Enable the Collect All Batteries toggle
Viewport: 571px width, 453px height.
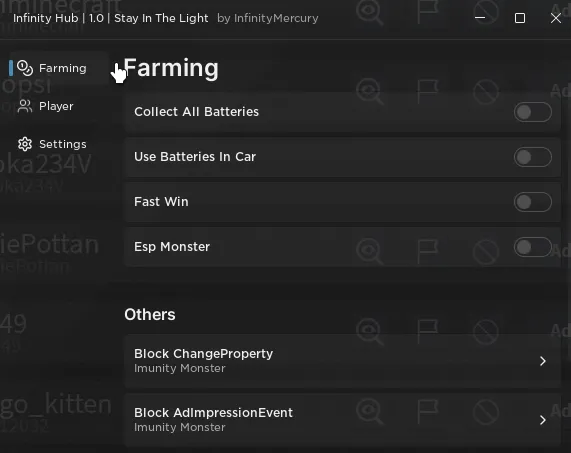(x=533, y=112)
